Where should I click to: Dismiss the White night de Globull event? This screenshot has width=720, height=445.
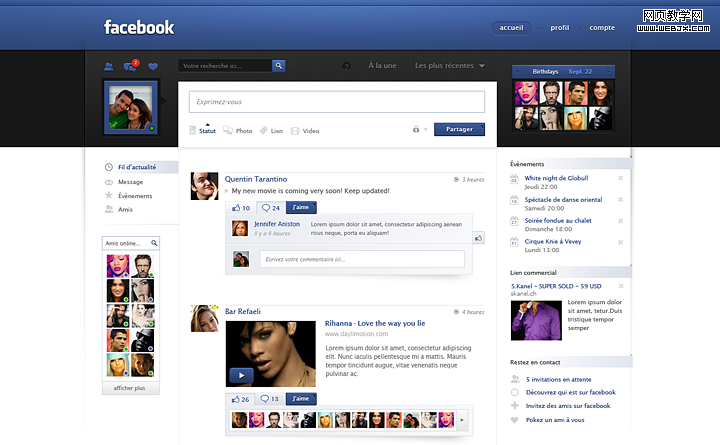(x=620, y=179)
